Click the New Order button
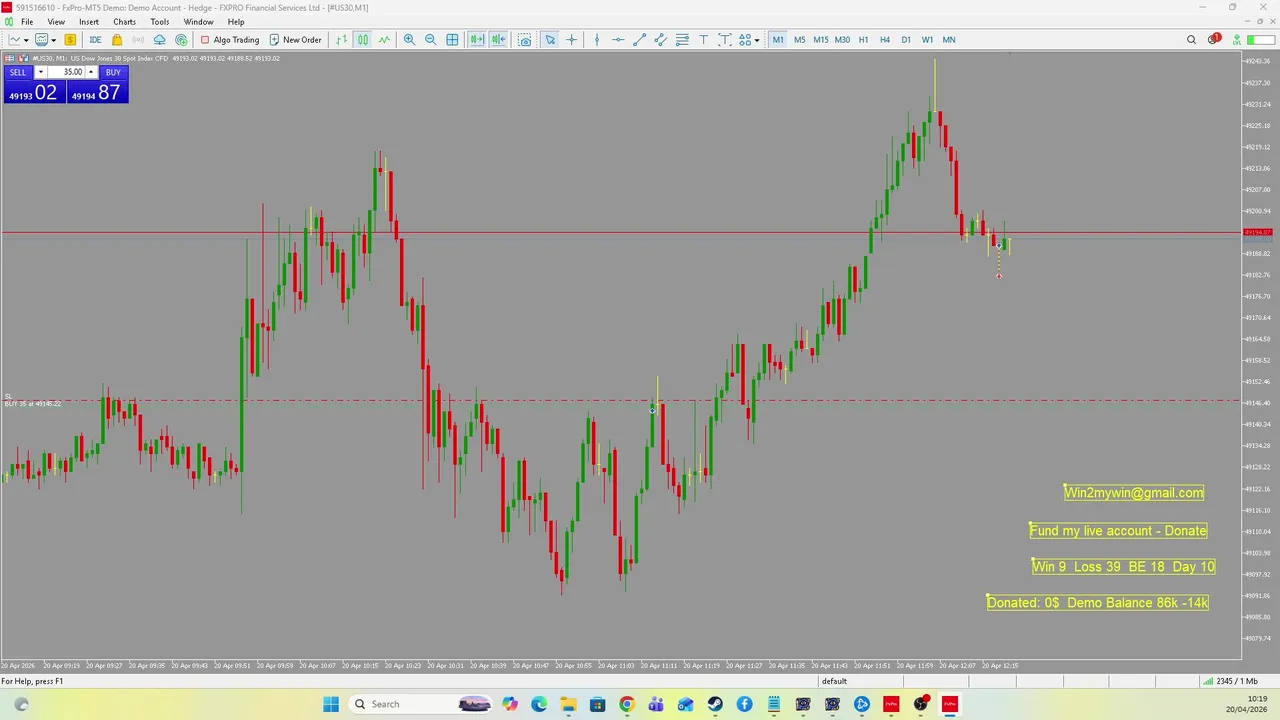 (296, 40)
